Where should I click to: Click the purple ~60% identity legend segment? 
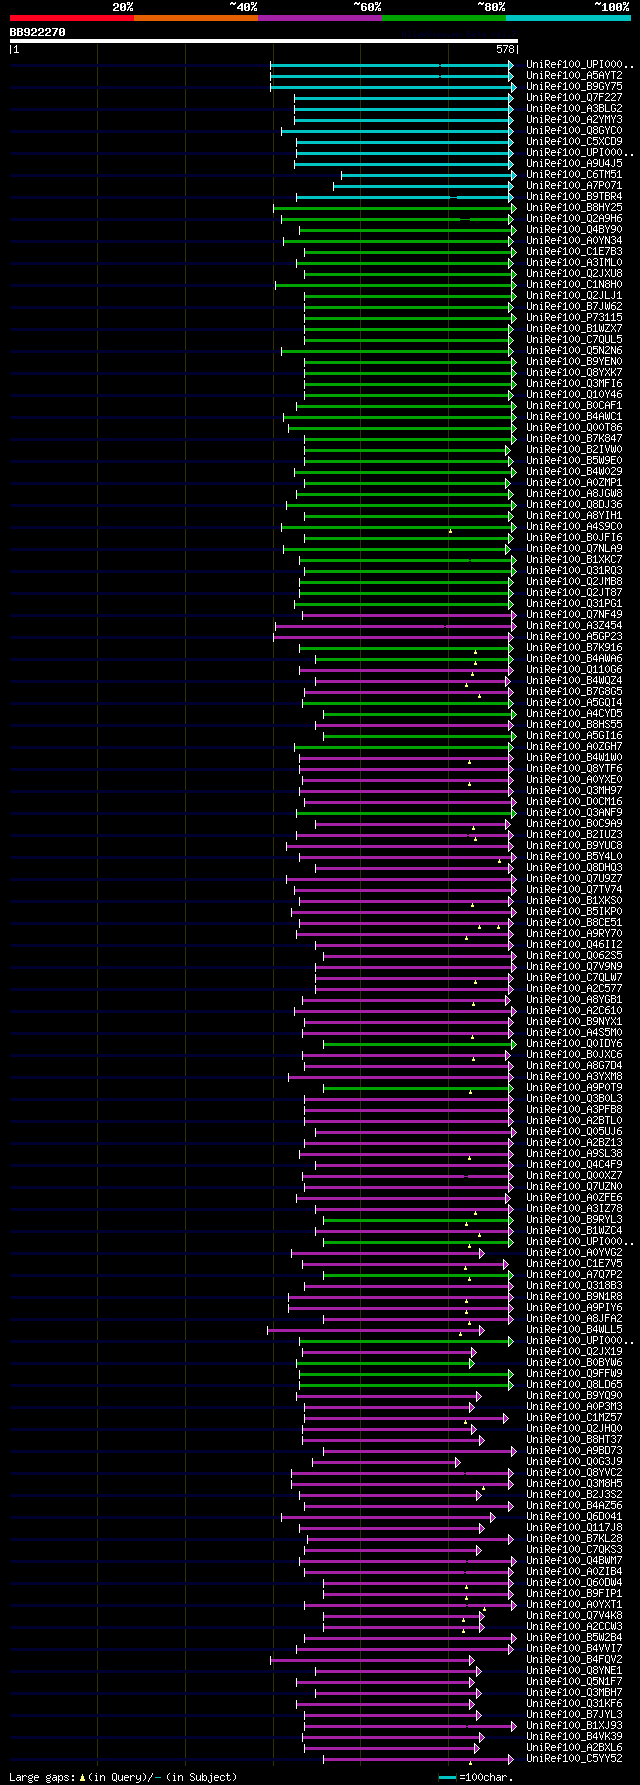(x=320, y=18)
